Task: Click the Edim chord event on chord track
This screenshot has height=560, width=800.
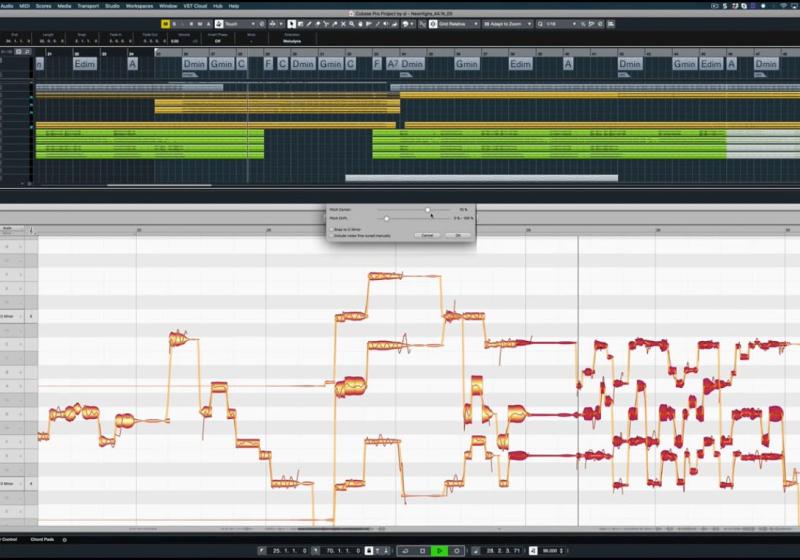Action: [85, 64]
